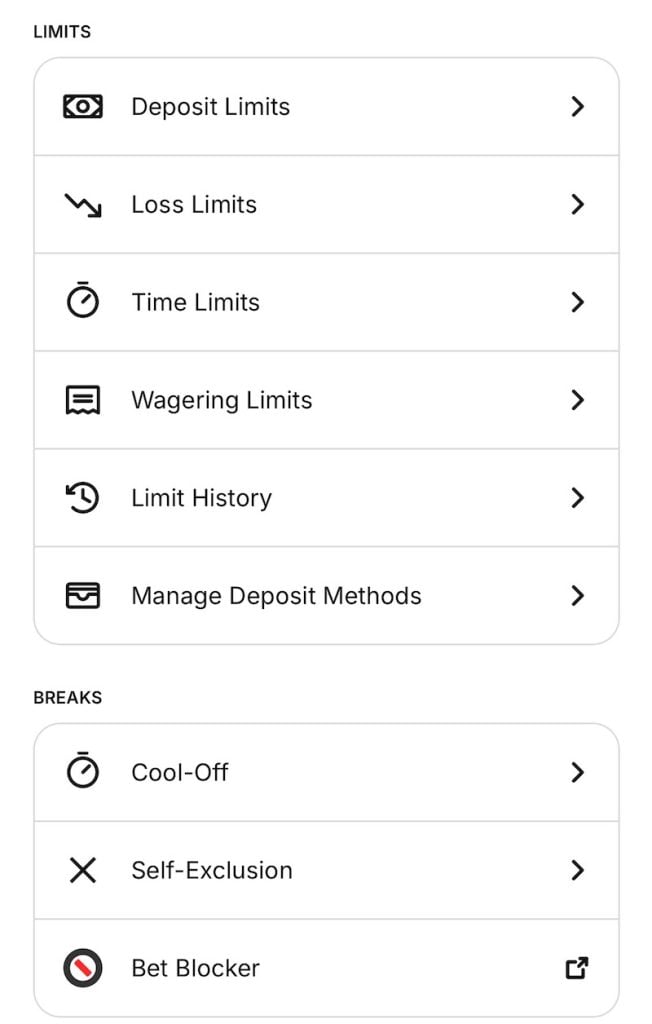Click the Manage Deposit Methods wallet icon
This screenshot has height=1024, width=652.
click(82, 596)
